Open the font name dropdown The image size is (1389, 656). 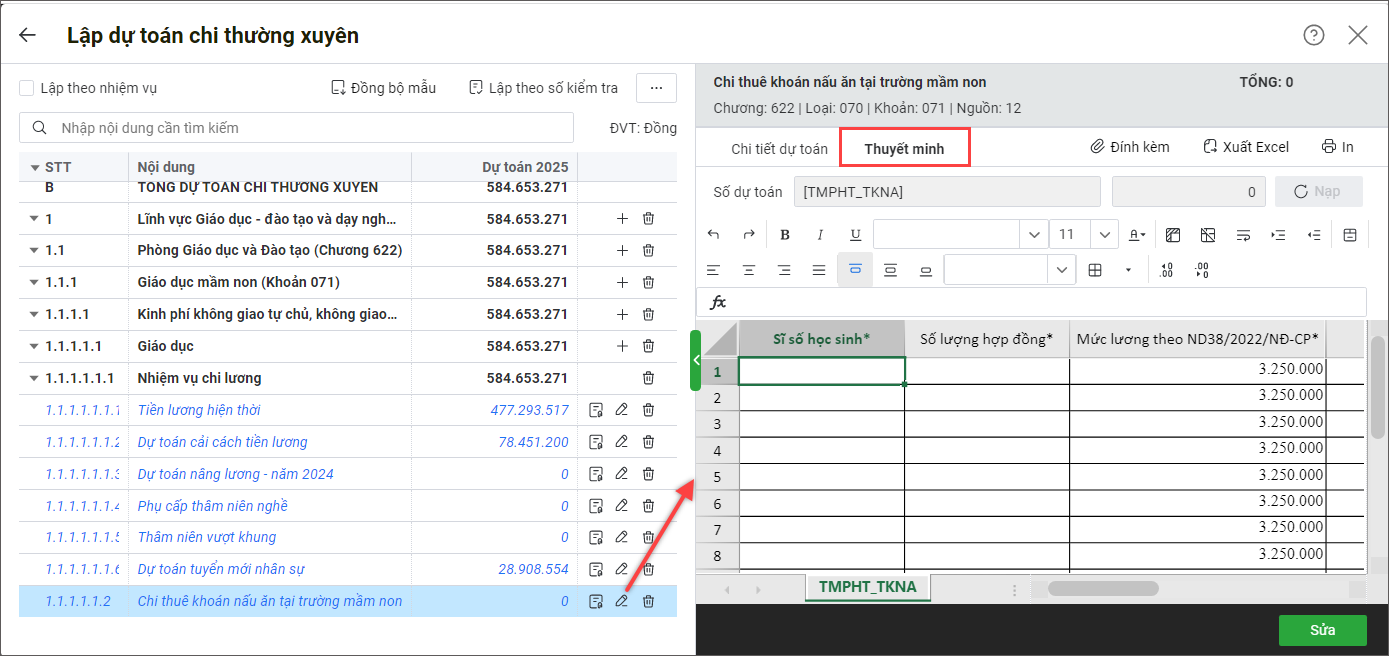tap(1033, 235)
